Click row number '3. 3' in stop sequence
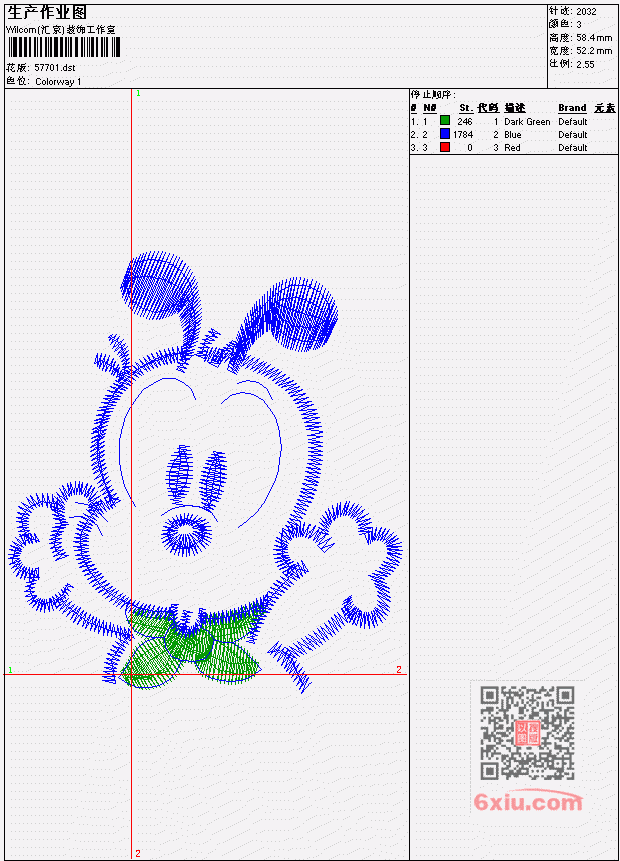This screenshot has height=861, width=620. [419, 148]
